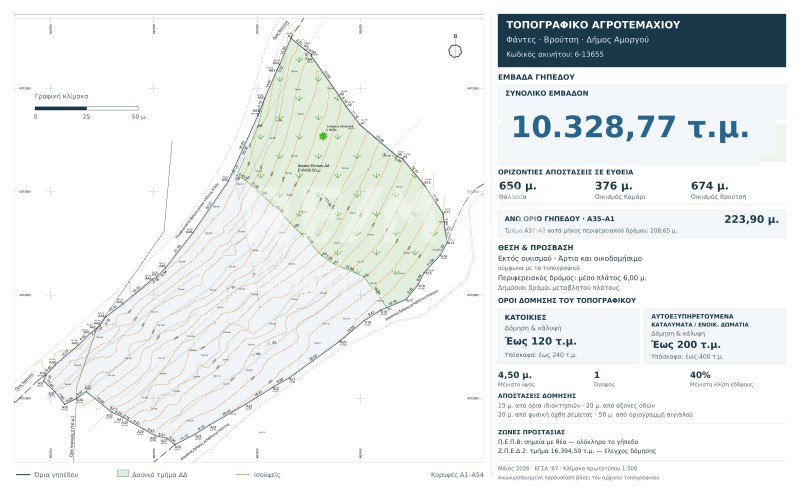Click the green tree symbol on the map
Screen dimensions: 800x487
tap(322, 136)
